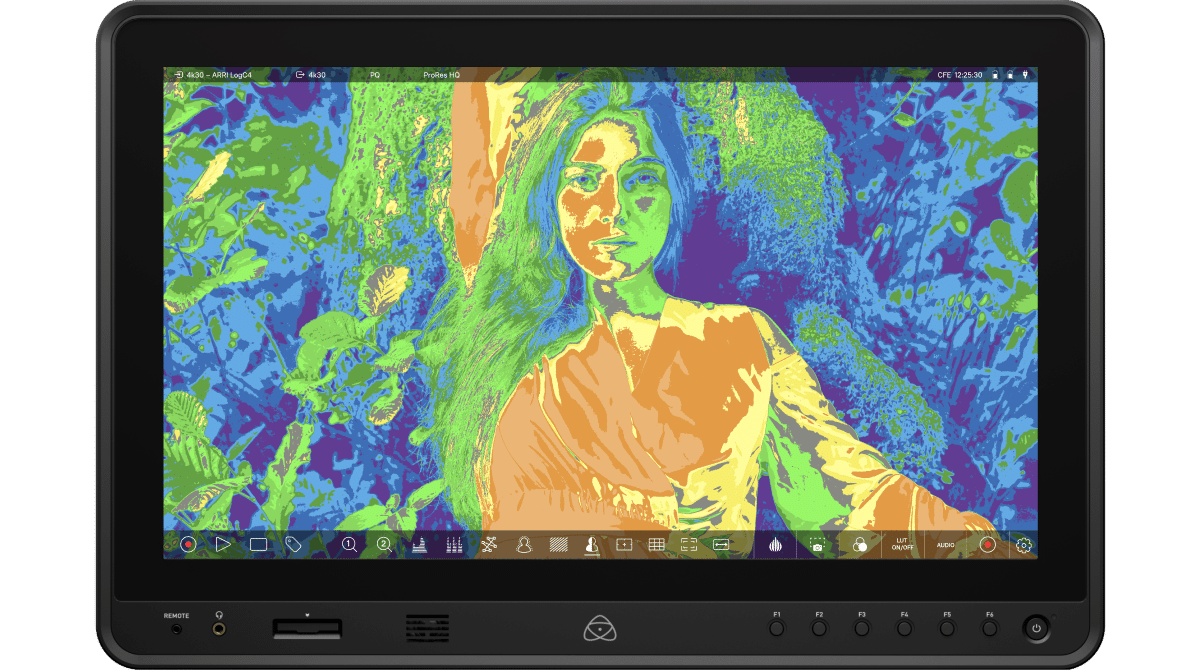
Task: Open the AUDIO menu button
Action: pyautogui.click(x=946, y=545)
